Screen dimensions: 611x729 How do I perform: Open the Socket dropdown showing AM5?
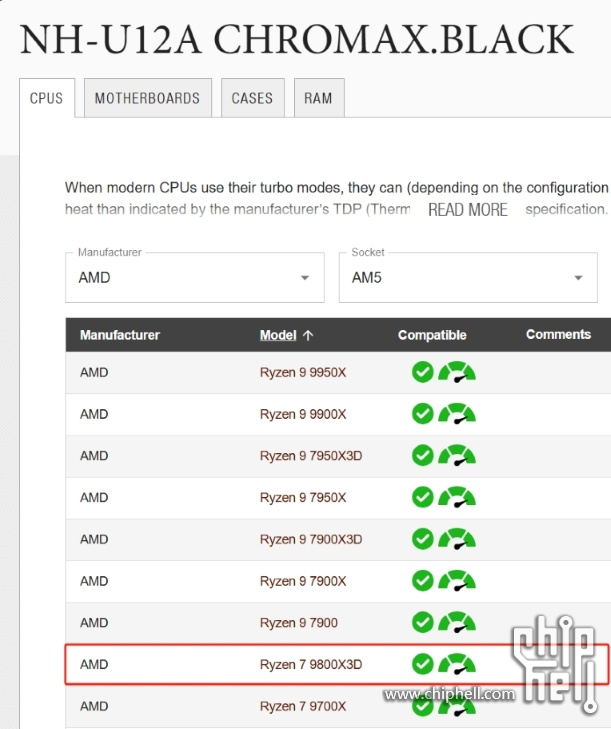click(468, 278)
